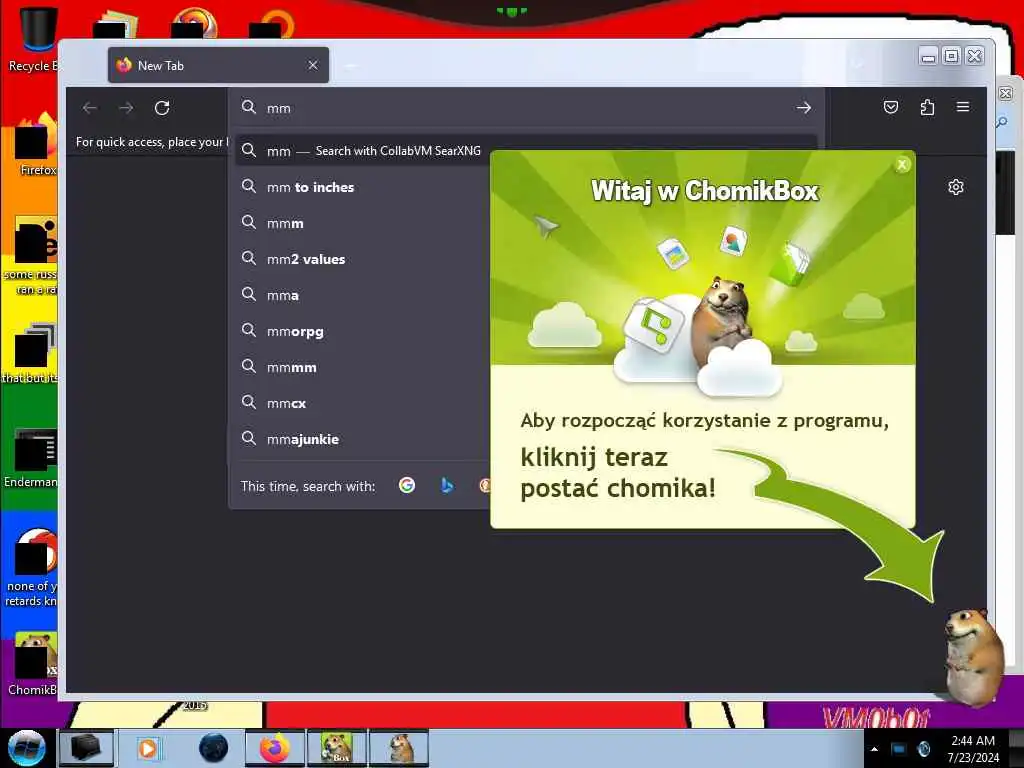This screenshot has height=768, width=1024.
Task: Select the New Tab tab
Action: coord(218,65)
